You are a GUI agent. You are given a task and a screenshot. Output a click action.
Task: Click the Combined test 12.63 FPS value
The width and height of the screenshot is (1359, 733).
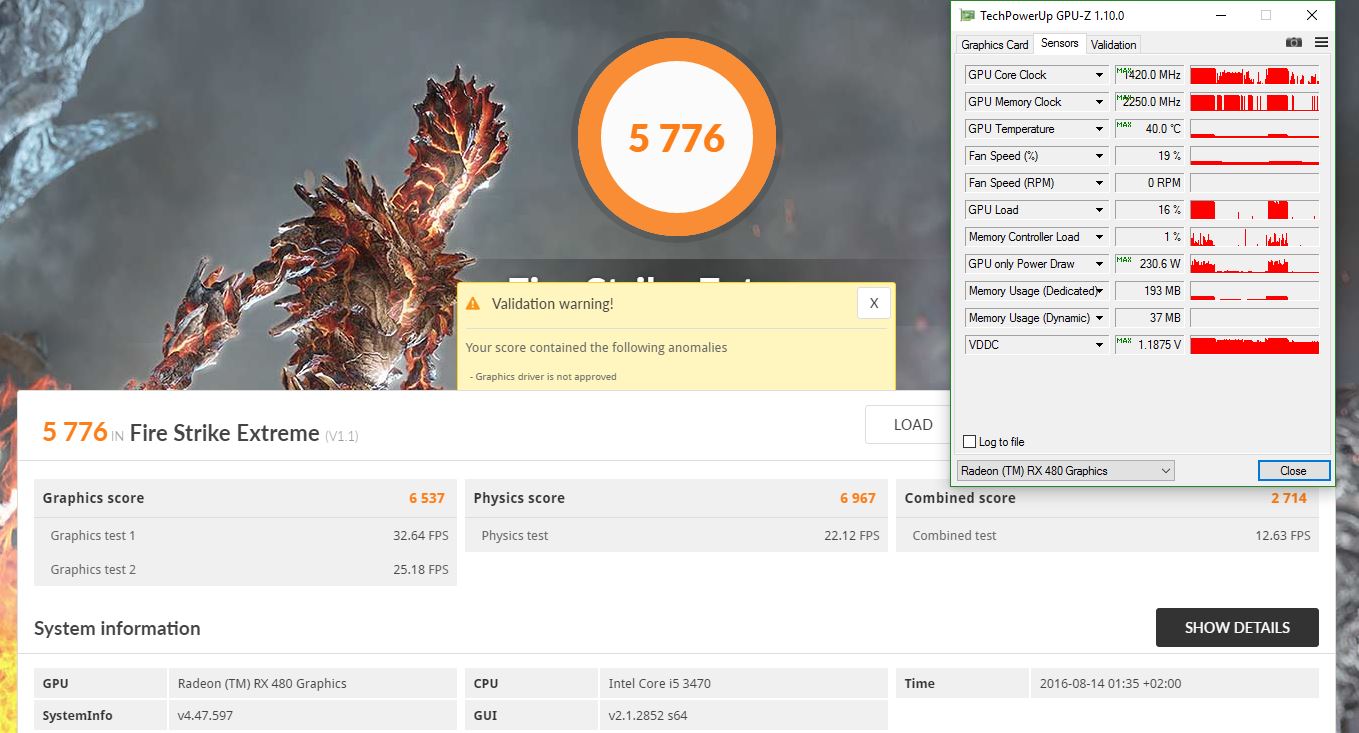coord(1283,536)
